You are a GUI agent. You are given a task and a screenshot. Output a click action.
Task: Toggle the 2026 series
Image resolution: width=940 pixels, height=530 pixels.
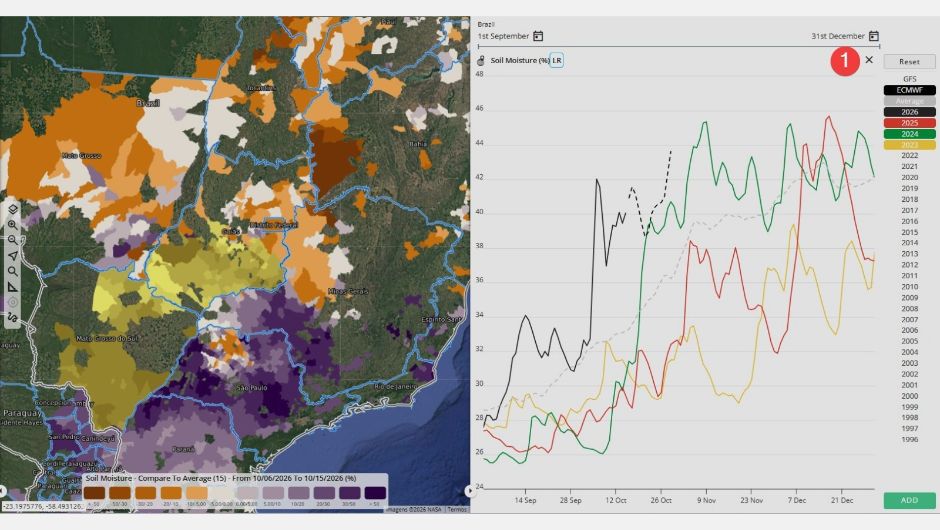(909, 112)
